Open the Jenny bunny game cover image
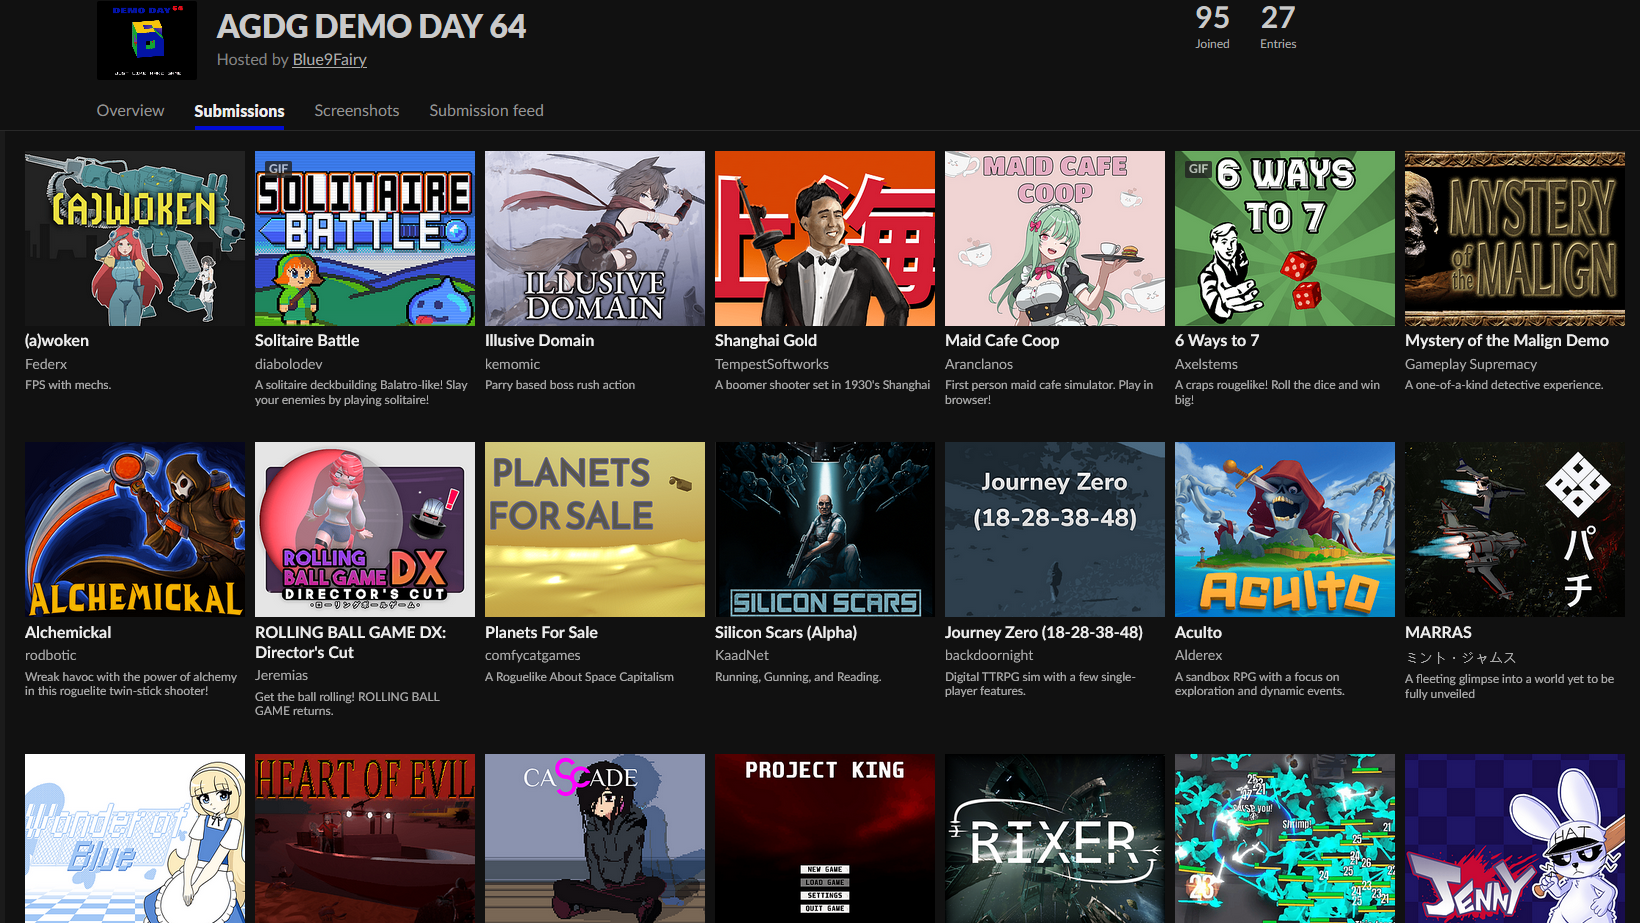This screenshot has width=1640, height=923. [1515, 838]
